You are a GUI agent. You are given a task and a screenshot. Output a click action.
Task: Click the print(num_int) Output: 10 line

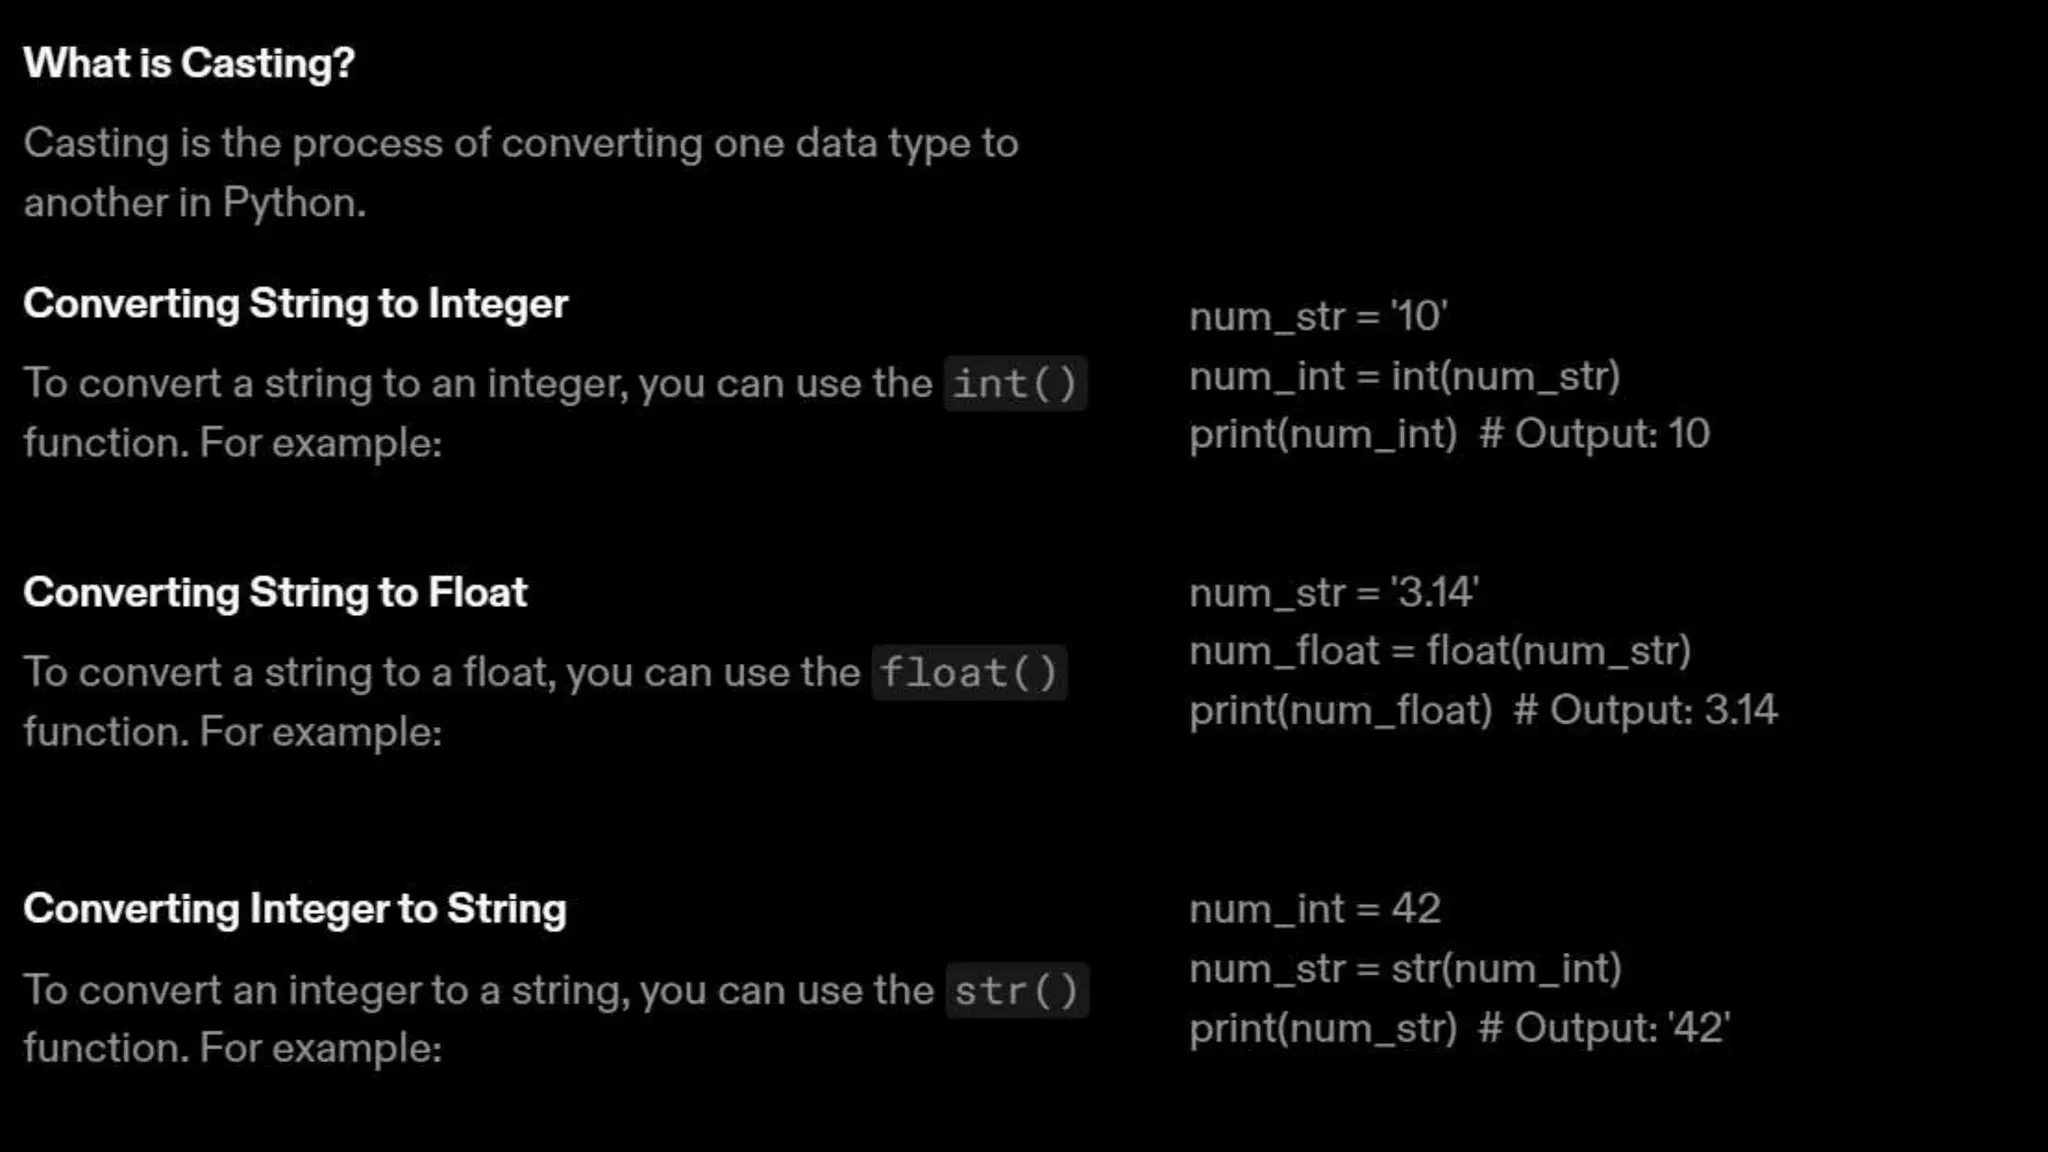point(1449,434)
